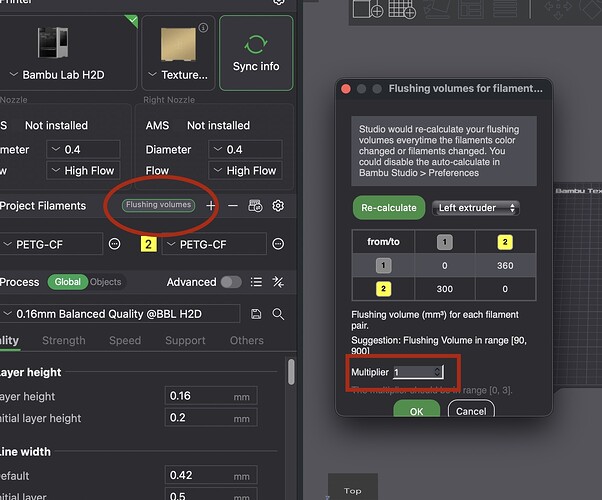Open the Left extruder dropdown
Viewport: 602px width, 500px height.
[475, 208]
